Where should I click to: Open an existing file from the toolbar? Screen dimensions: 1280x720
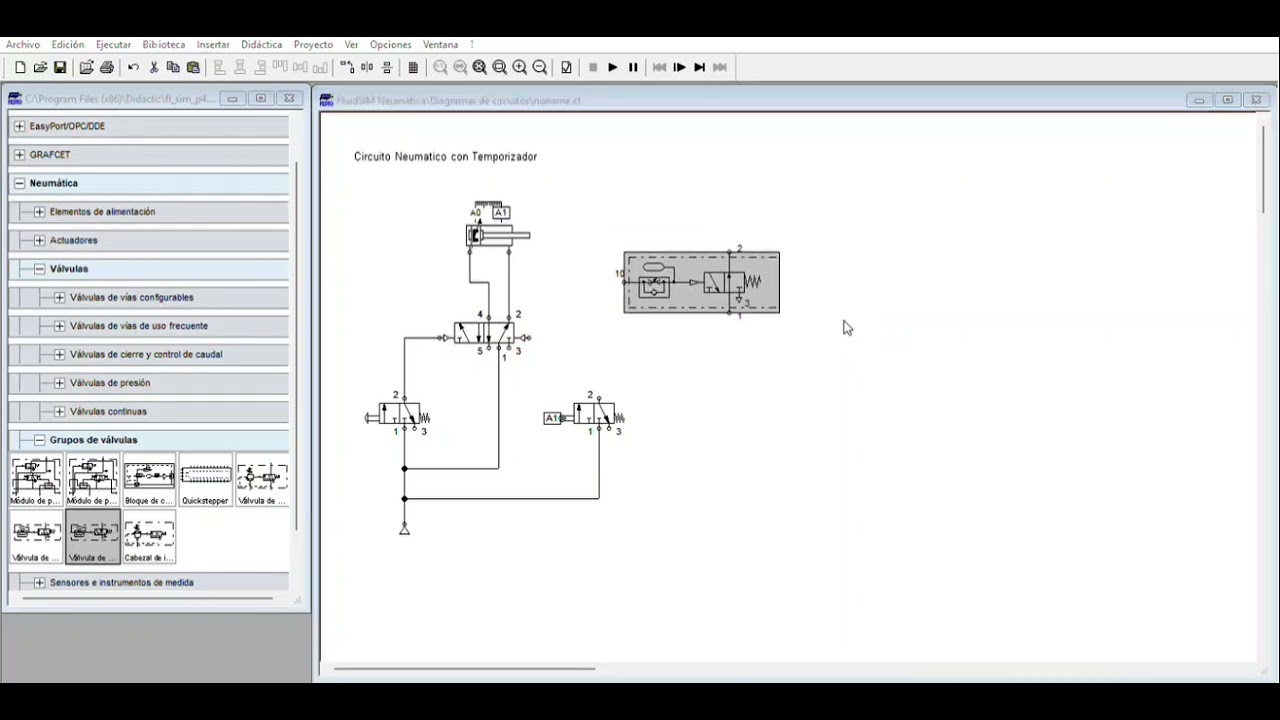40,67
